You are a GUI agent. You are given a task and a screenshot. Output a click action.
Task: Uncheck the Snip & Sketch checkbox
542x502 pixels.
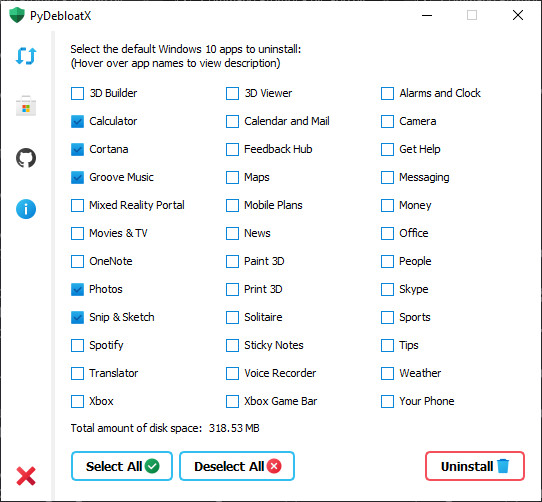tap(77, 317)
